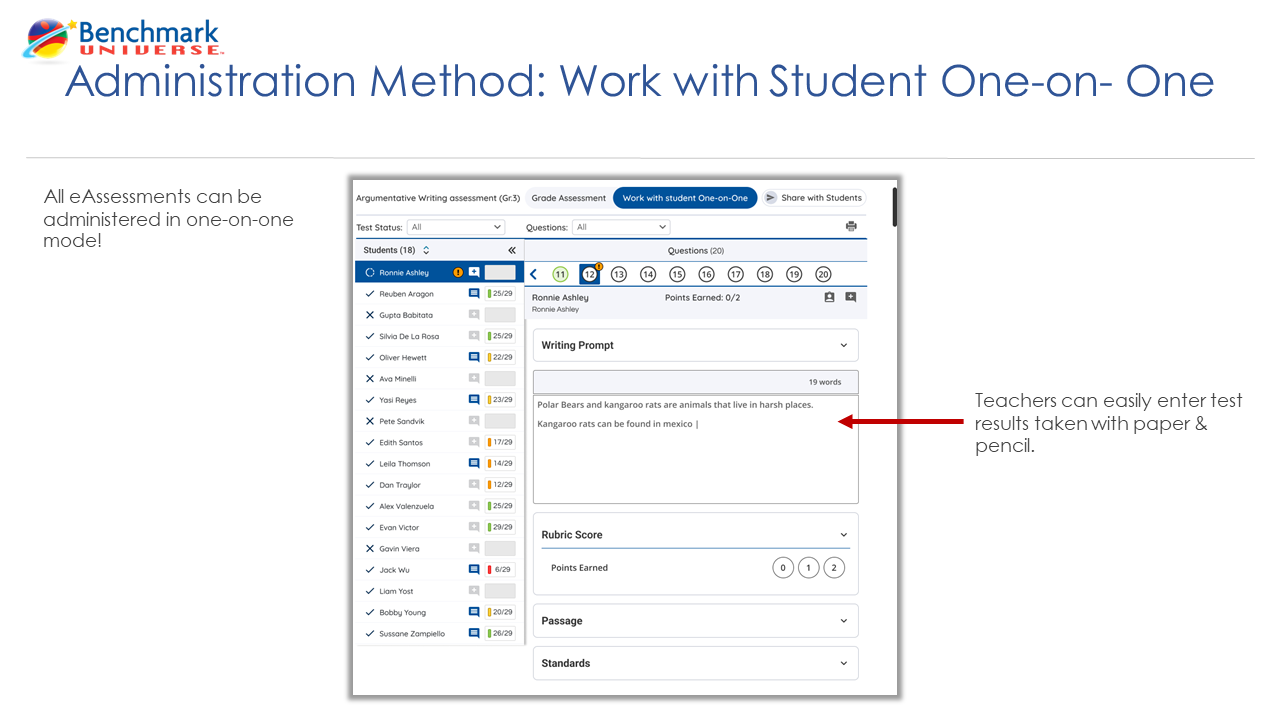
Task: Click Jack Wu's 6/29 score
Action: click(500, 570)
